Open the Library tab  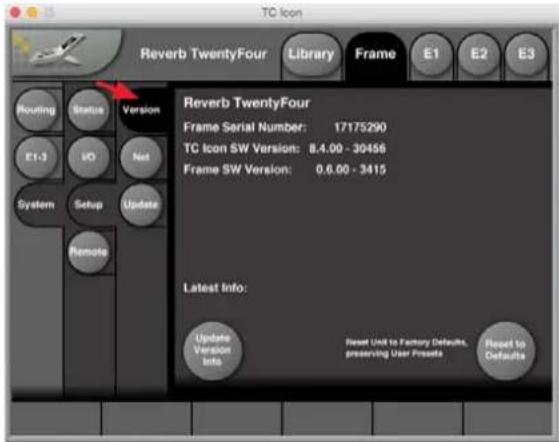pos(311,54)
